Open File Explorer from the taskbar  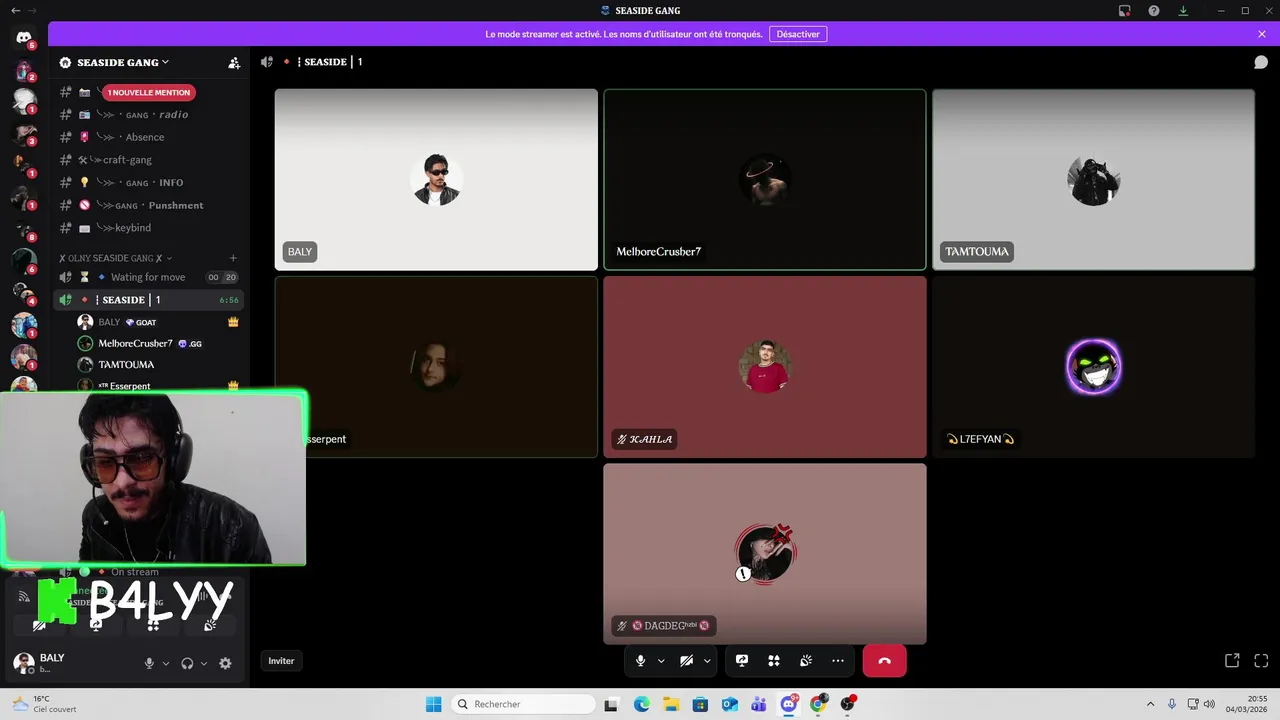(671, 704)
